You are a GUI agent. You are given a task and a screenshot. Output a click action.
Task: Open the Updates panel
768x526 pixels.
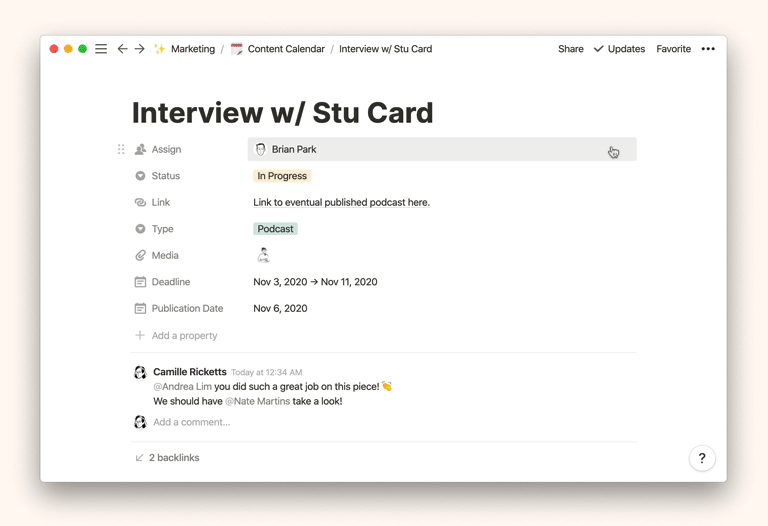[x=619, y=49]
